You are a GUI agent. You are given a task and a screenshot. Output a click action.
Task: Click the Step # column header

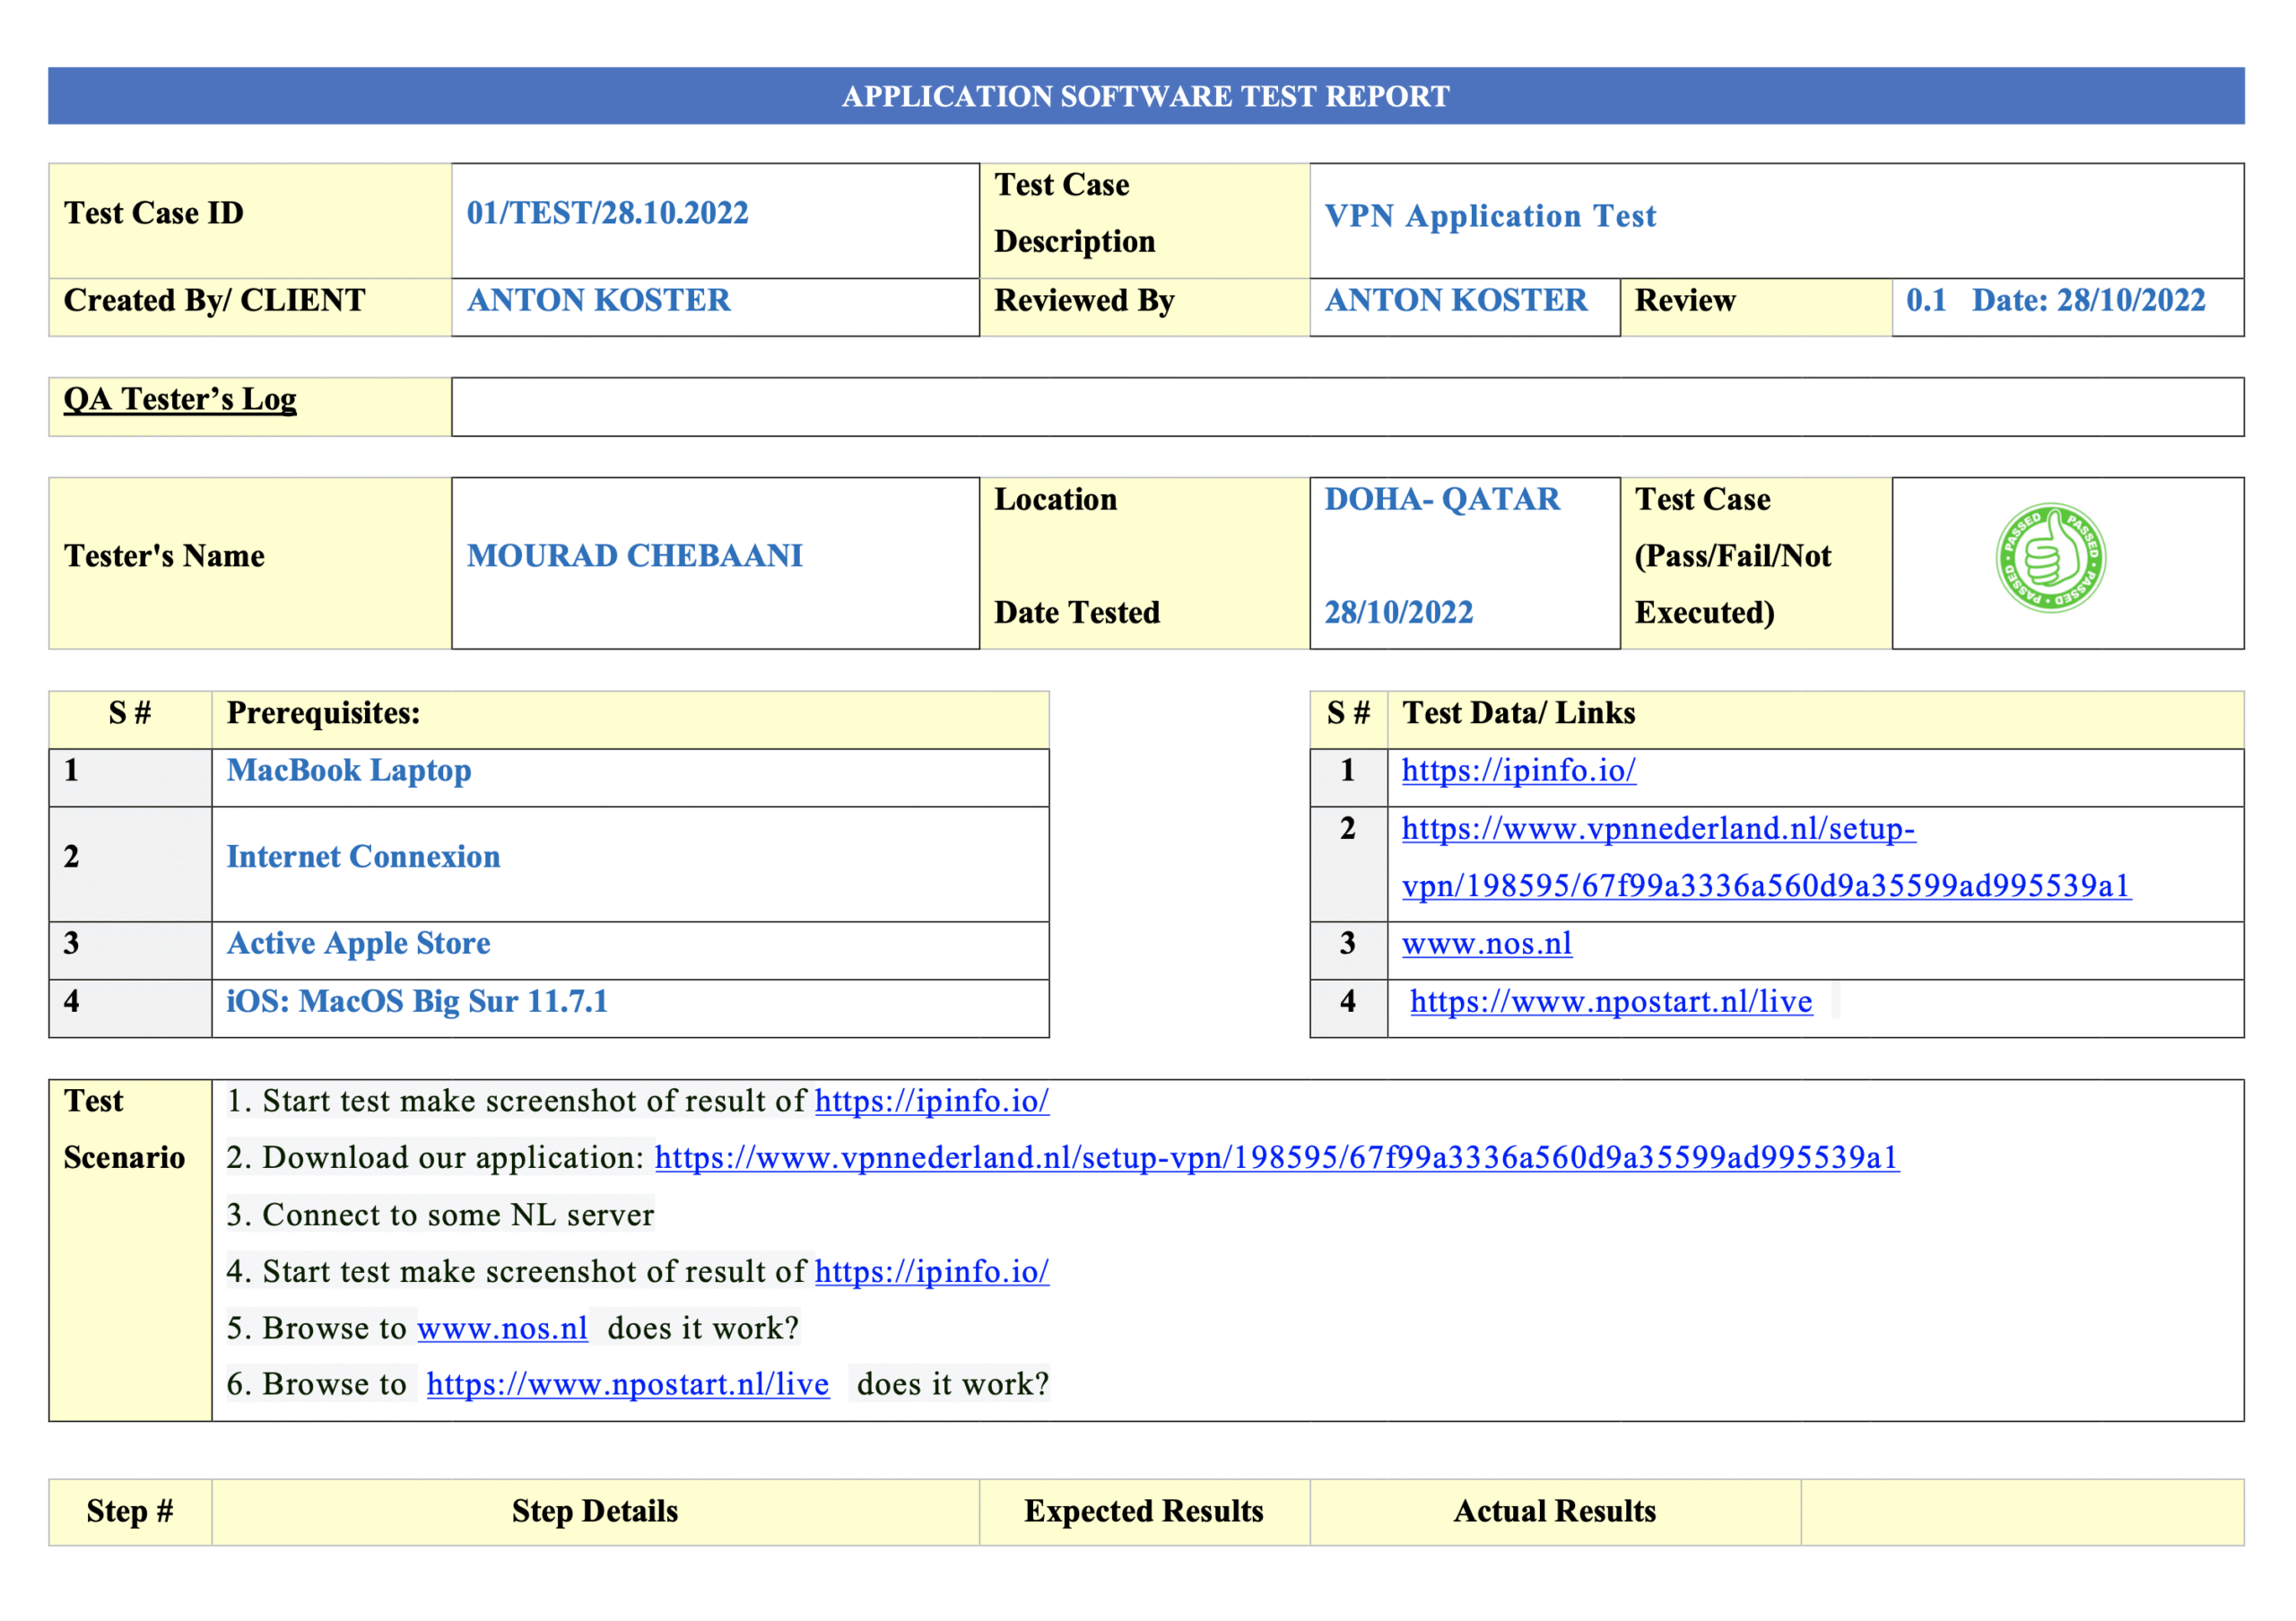pyautogui.click(x=130, y=1511)
